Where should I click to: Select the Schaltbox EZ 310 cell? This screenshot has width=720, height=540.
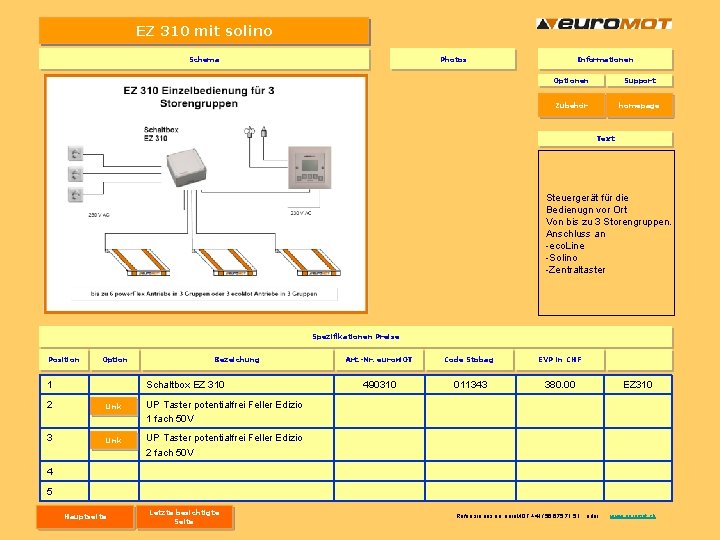point(236,385)
